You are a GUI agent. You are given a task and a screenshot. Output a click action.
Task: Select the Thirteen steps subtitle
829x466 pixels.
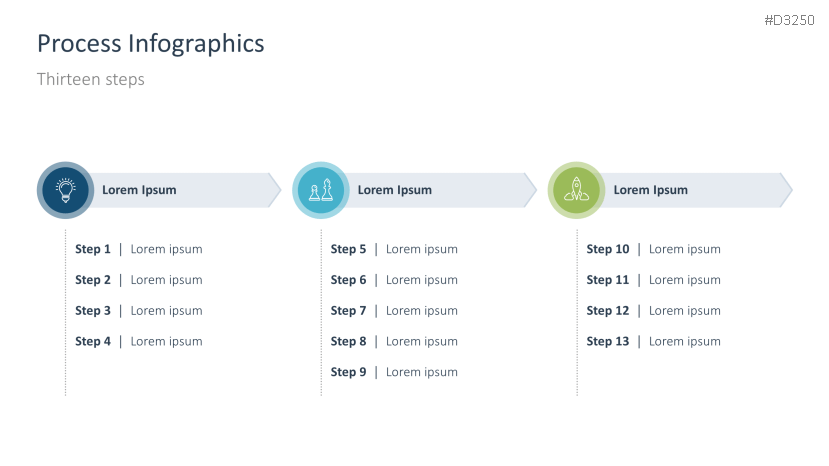[x=91, y=79]
